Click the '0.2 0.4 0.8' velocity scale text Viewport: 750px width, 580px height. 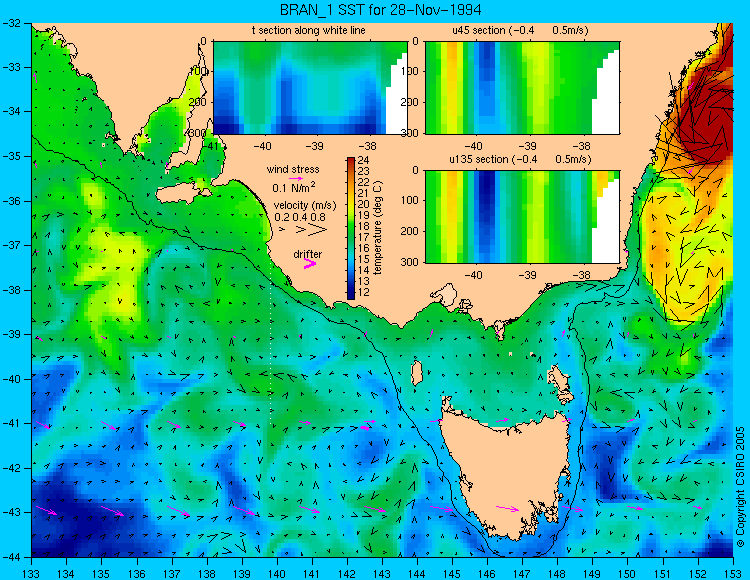[x=299, y=218]
